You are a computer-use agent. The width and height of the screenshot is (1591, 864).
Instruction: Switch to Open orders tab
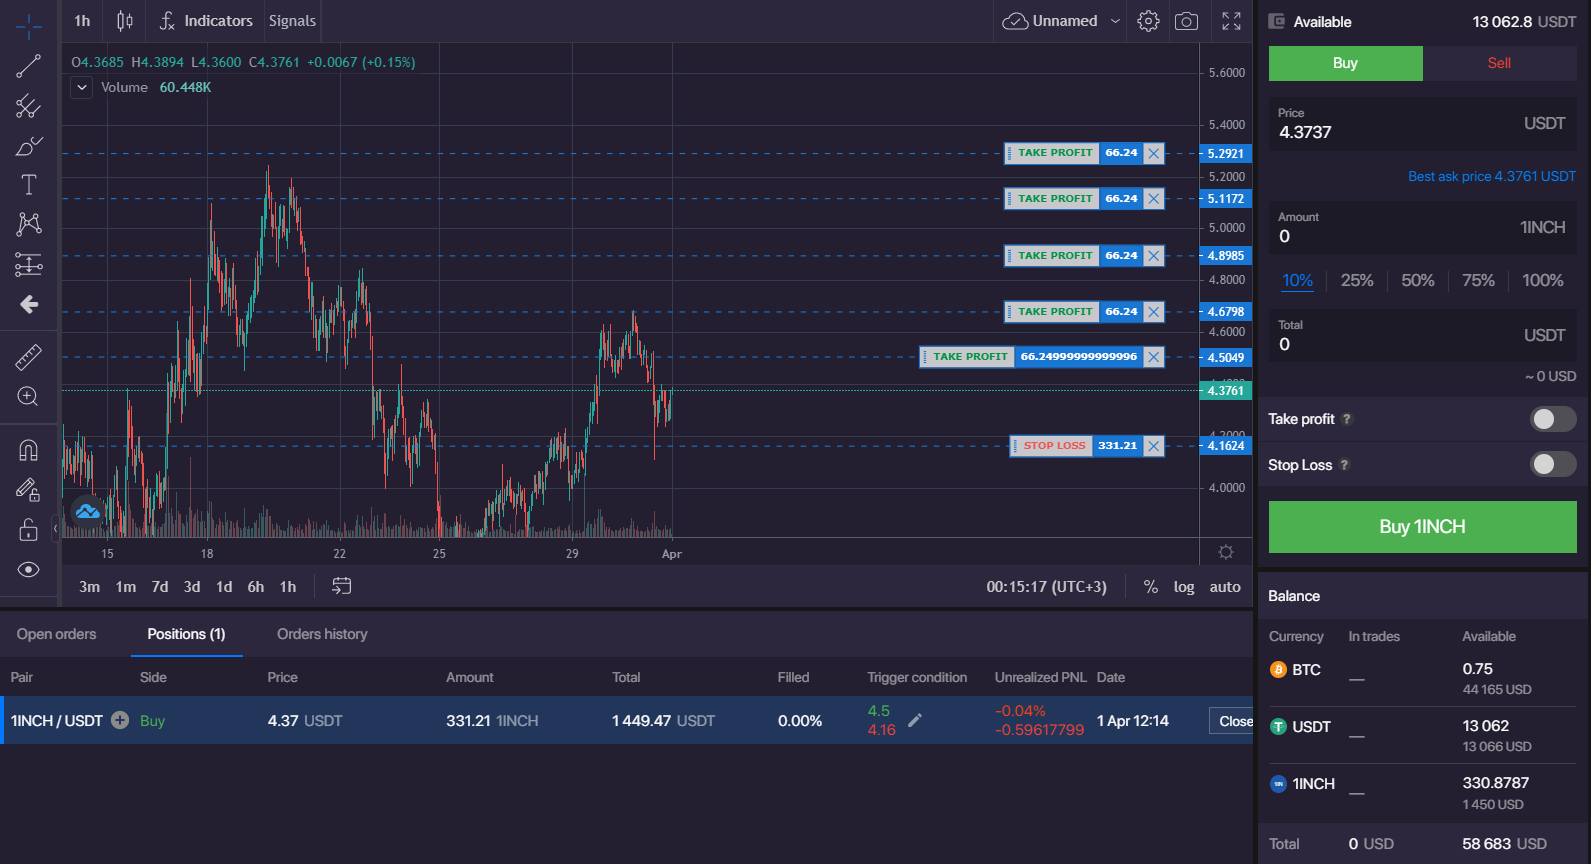(57, 634)
